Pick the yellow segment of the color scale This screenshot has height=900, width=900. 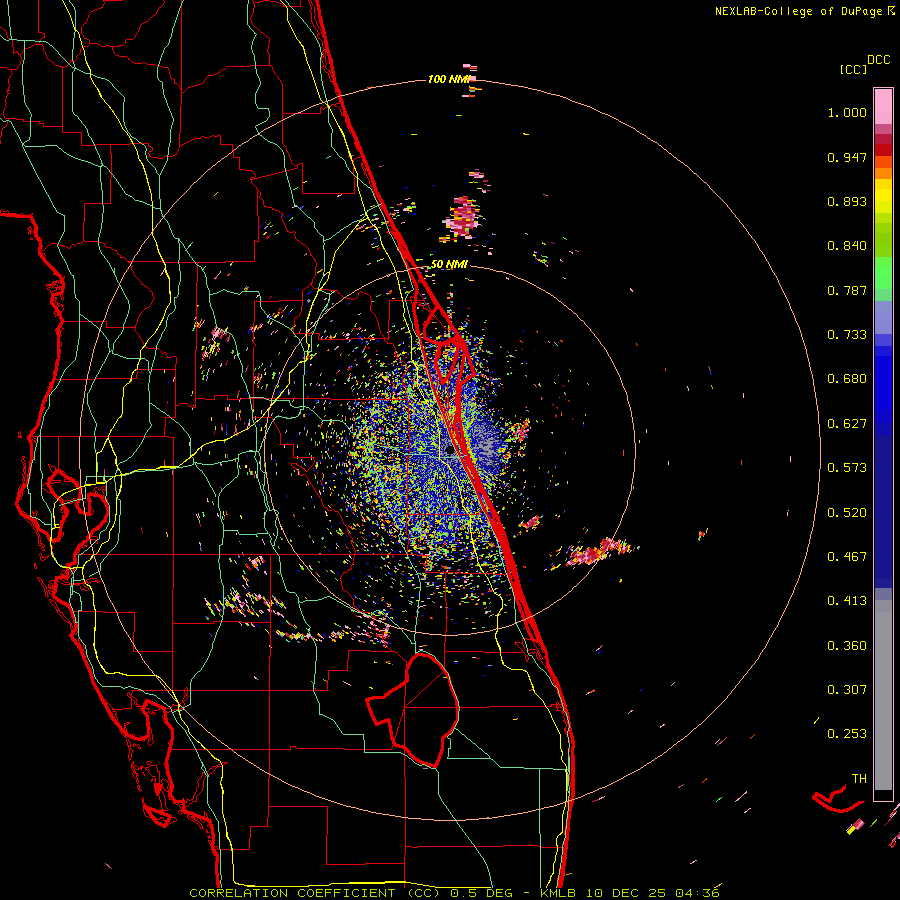(883, 196)
